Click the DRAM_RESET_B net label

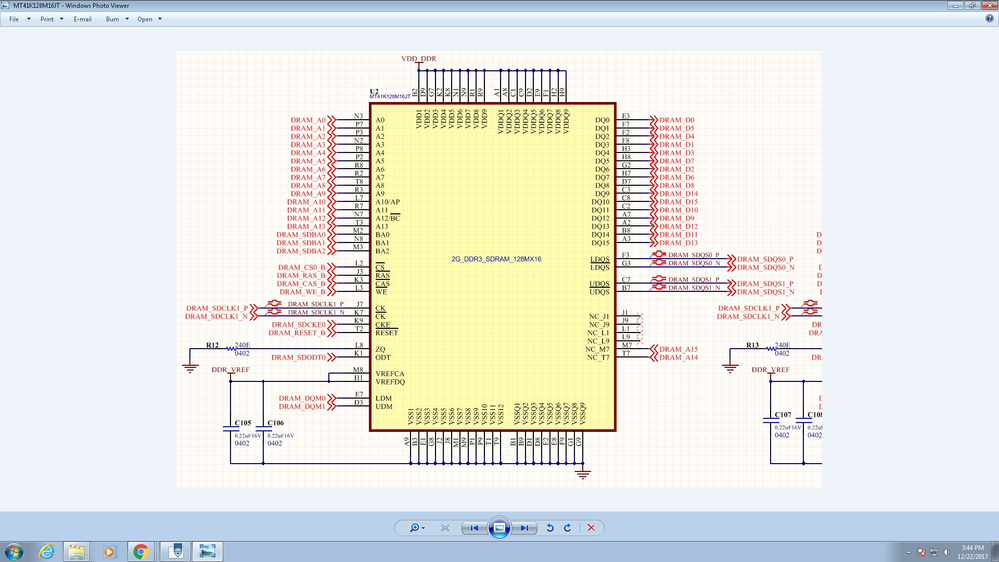click(297, 333)
